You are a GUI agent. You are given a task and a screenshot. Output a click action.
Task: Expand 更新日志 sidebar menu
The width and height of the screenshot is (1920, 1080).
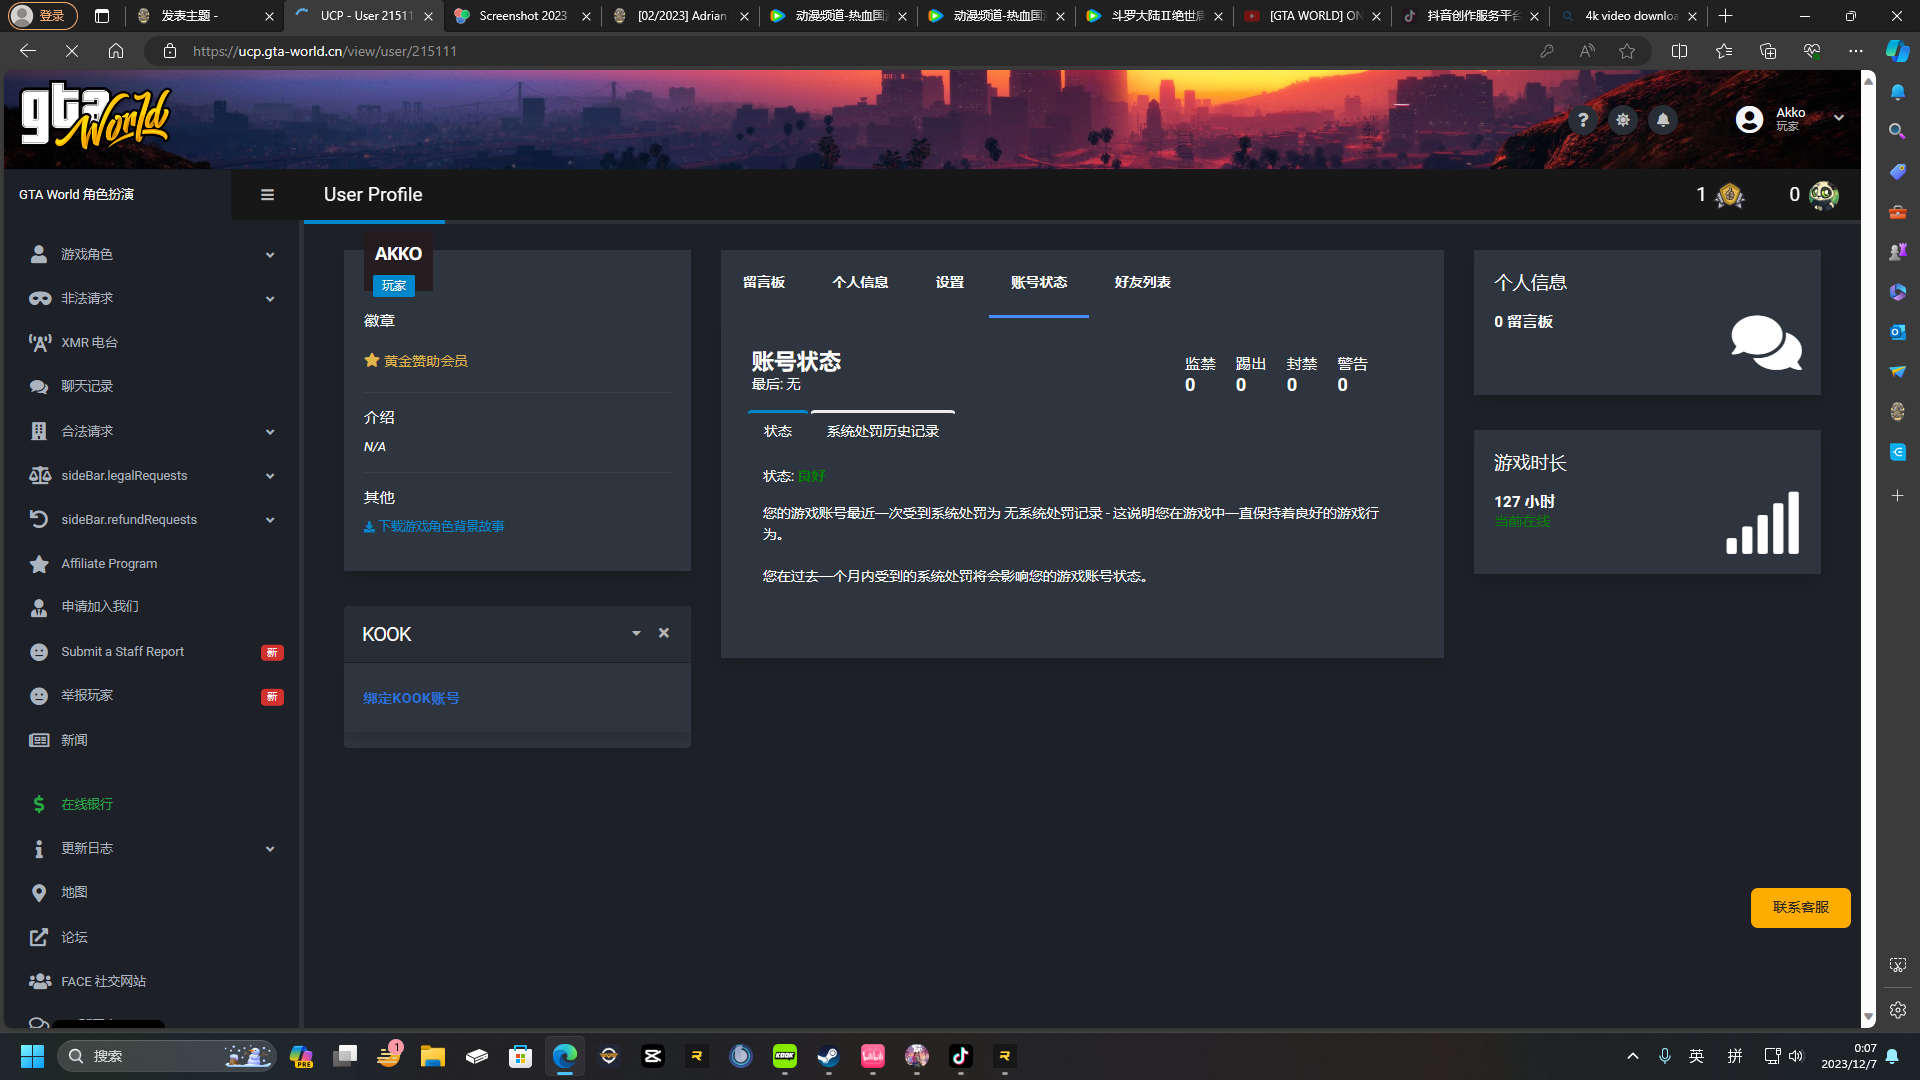point(150,848)
